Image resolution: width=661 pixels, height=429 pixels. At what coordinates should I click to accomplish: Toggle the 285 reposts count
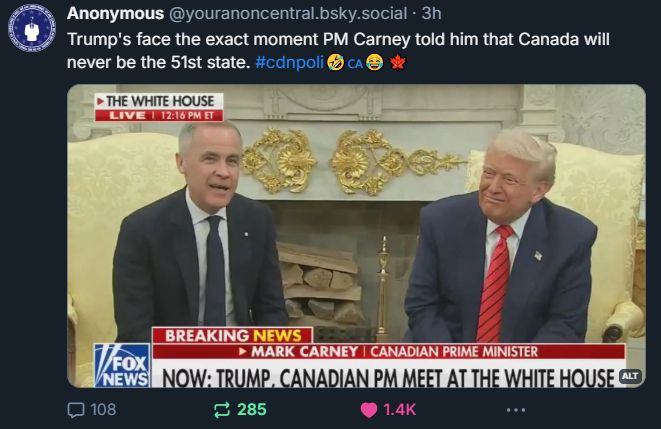[252, 410]
